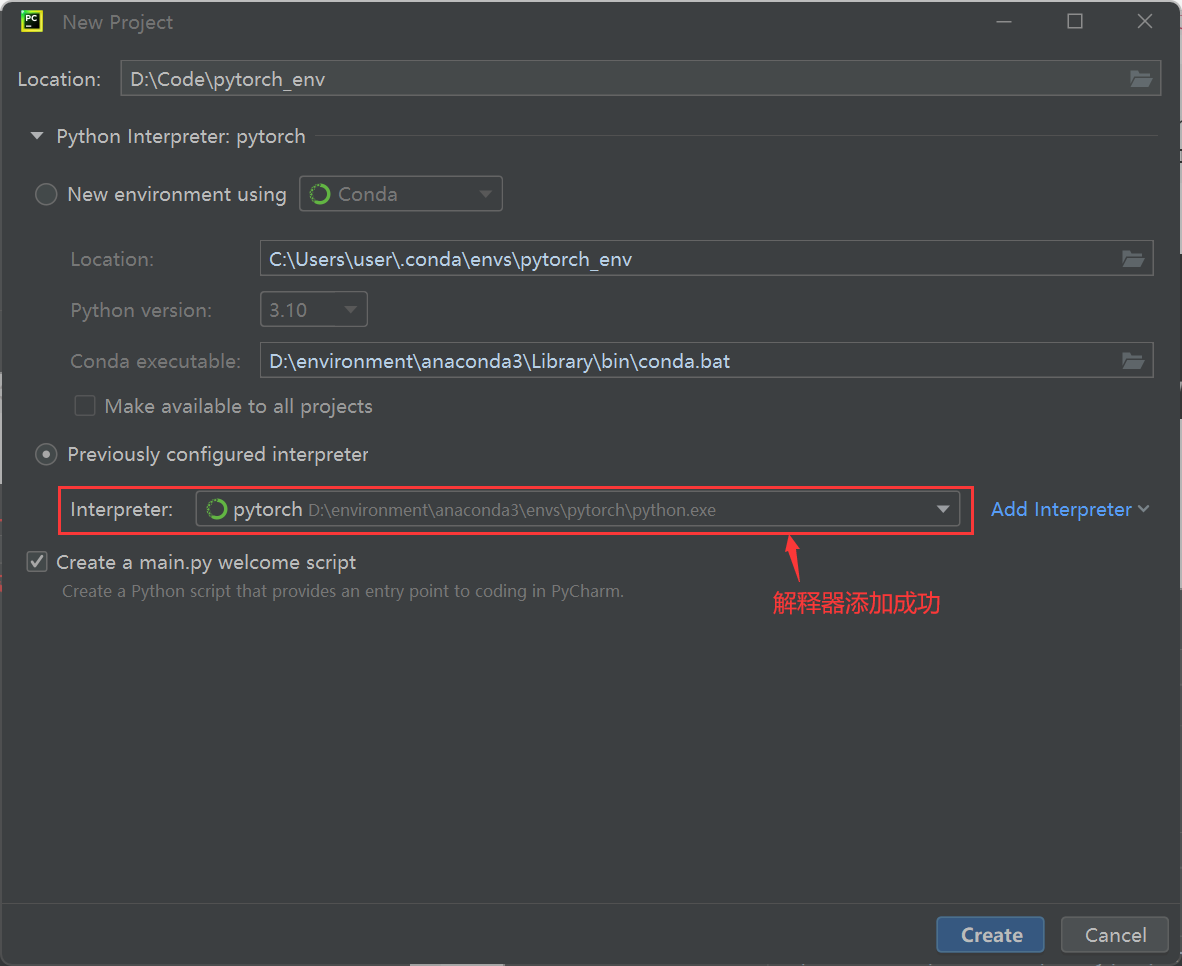Uncheck Create a main.py welcome script

coord(37,562)
